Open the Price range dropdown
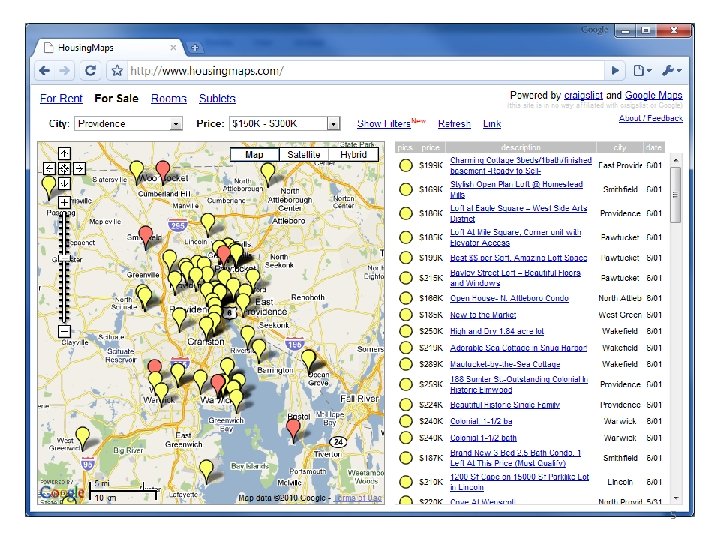720x540 pixels. click(x=284, y=124)
